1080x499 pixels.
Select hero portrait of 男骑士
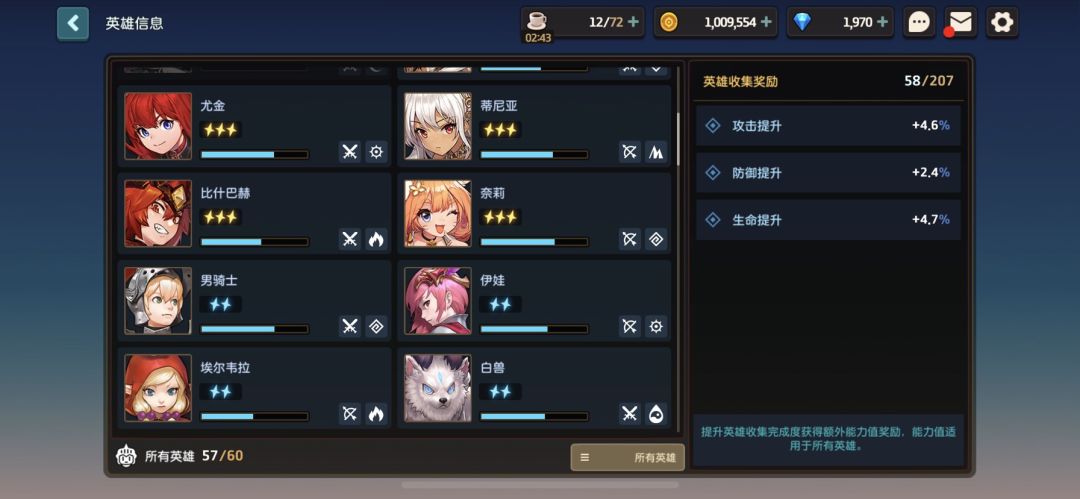(x=158, y=301)
